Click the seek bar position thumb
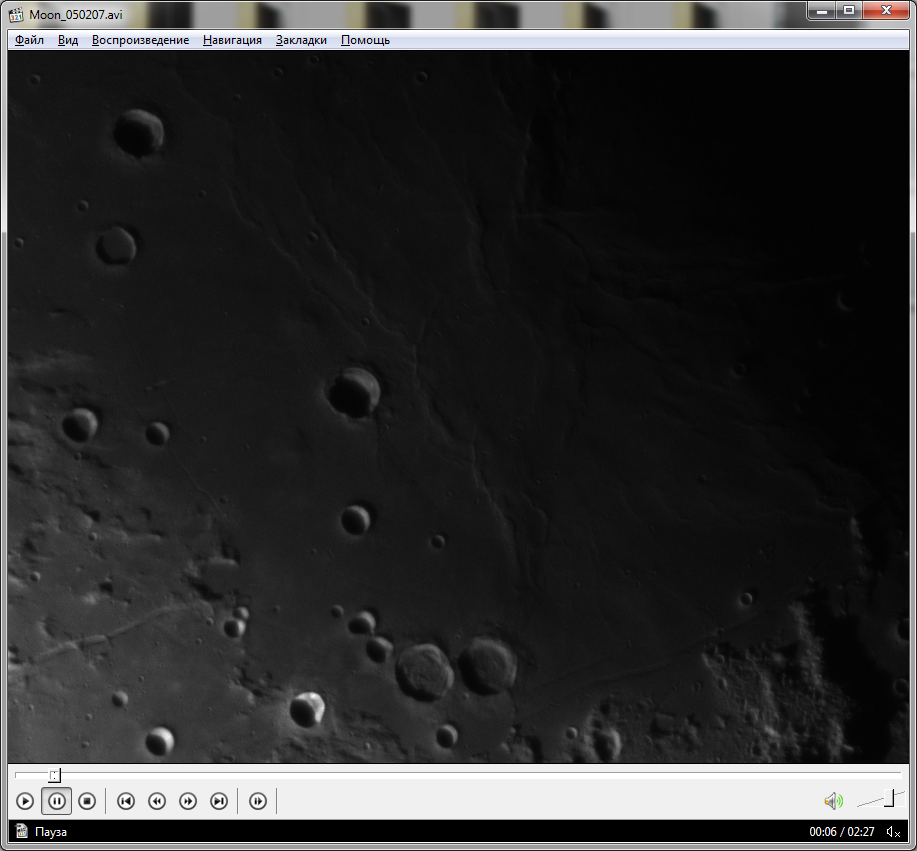The width and height of the screenshot is (917, 851). [x=55, y=775]
